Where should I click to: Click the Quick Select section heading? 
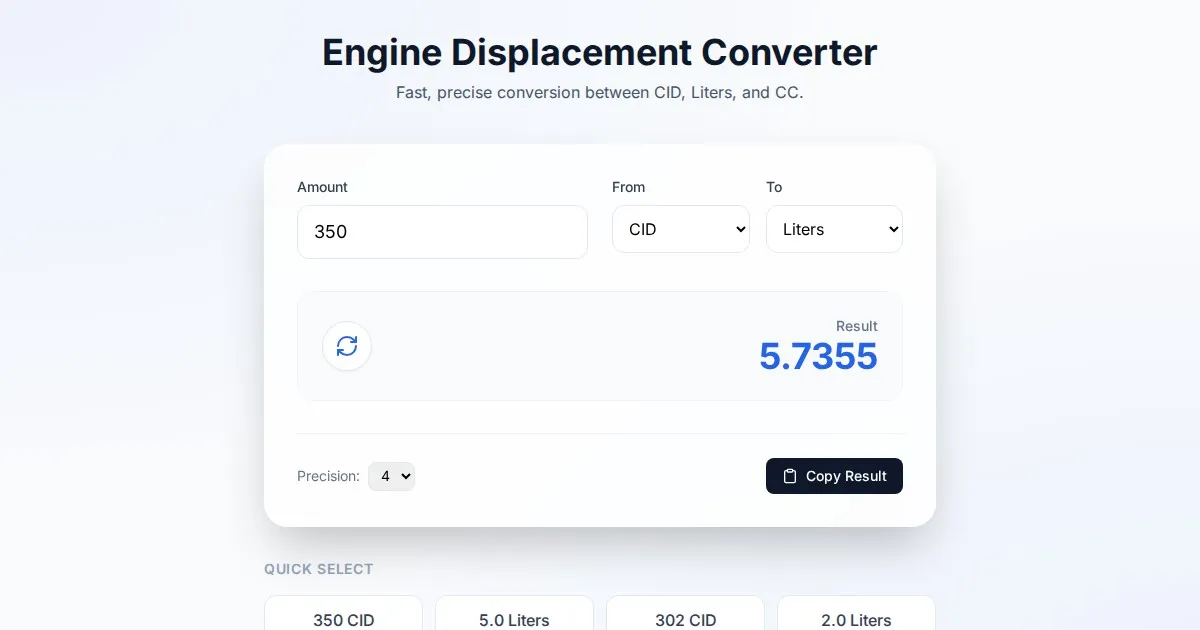coord(318,569)
